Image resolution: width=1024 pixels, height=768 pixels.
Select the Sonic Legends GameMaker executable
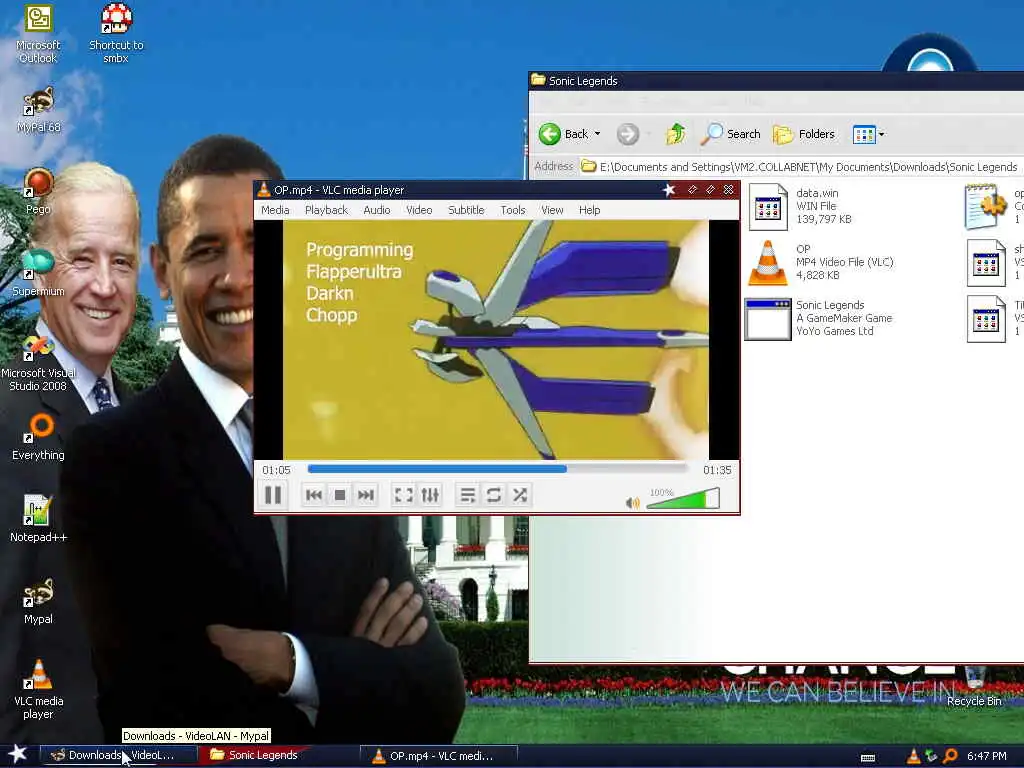[x=819, y=318]
